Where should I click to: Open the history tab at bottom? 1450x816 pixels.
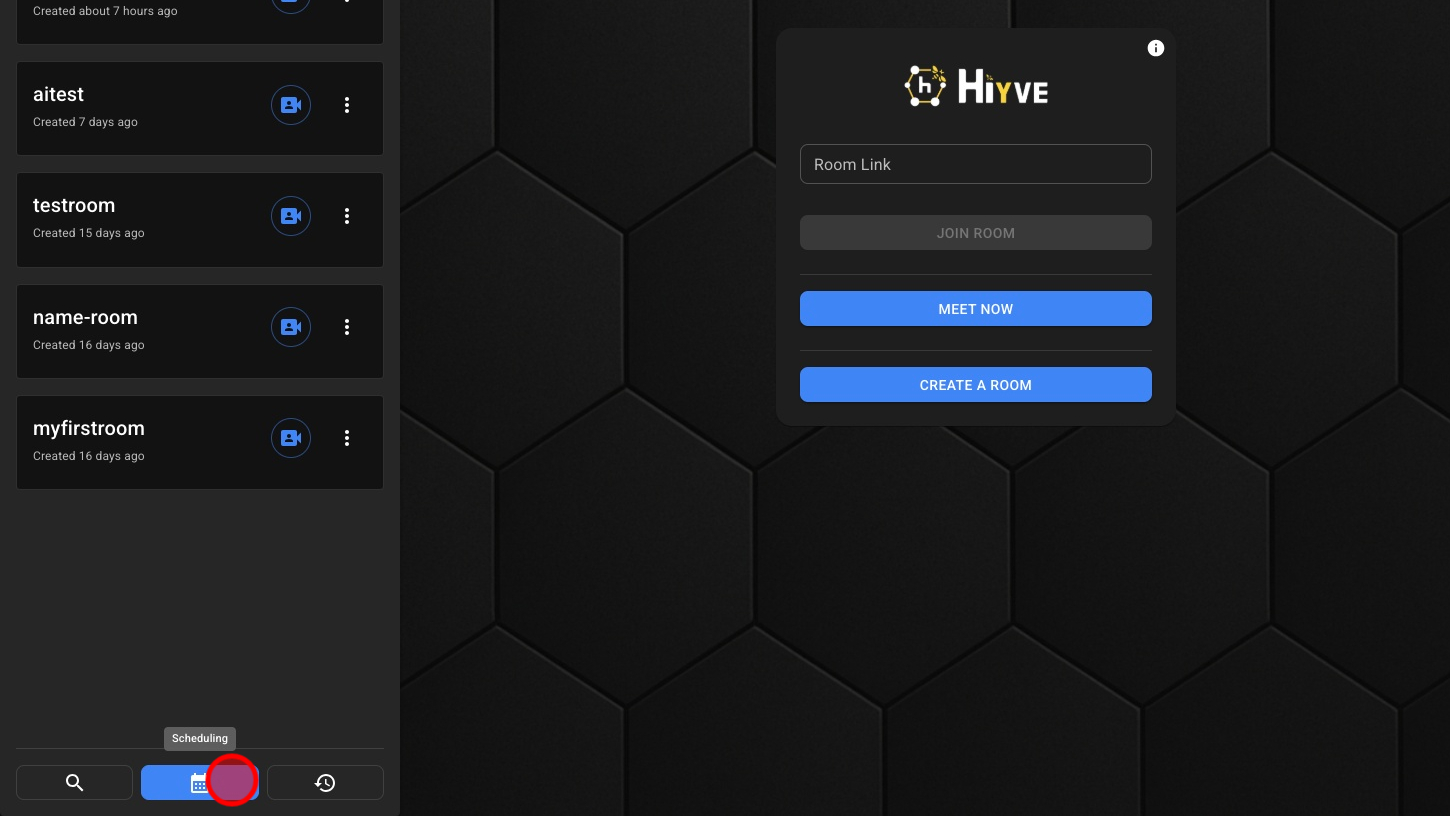[x=325, y=782]
